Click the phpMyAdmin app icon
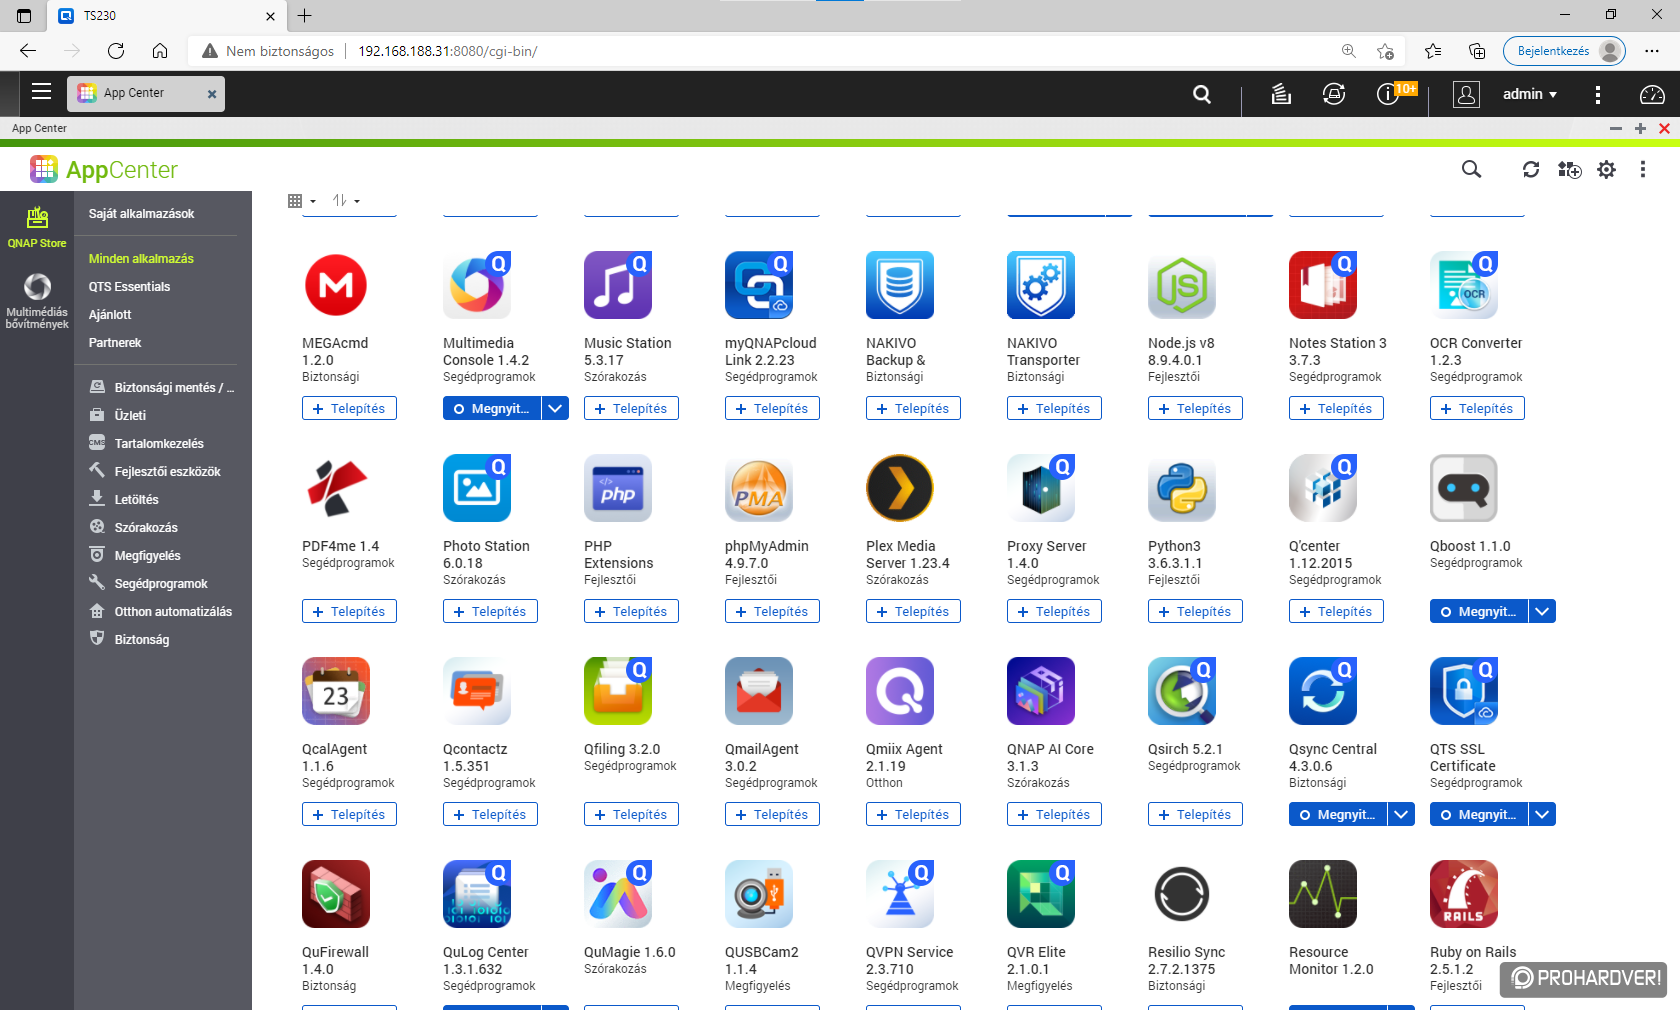Screen dimensions: 1680x1010 click(x=759, y=488)
